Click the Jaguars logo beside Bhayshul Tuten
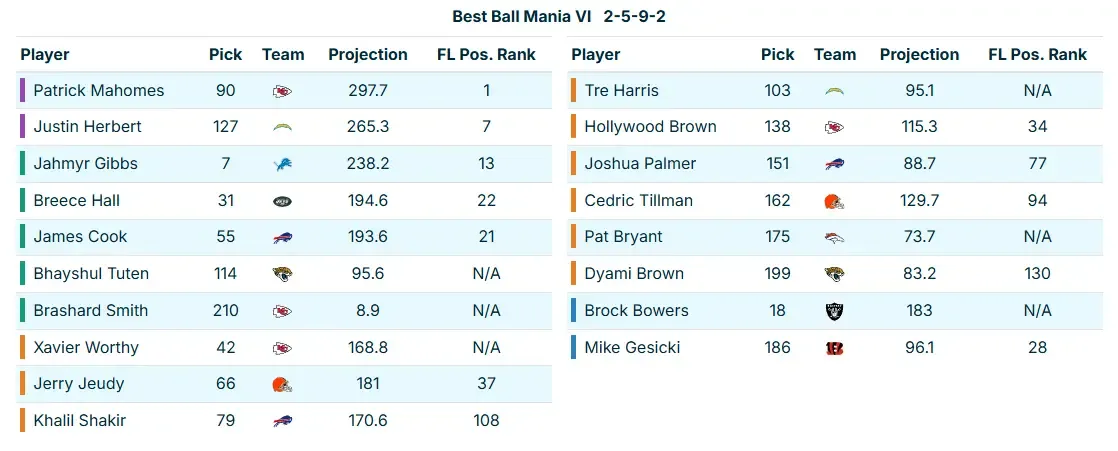Screen dimensions: 1118x451 pyautogui.click(x=283, y=274)
